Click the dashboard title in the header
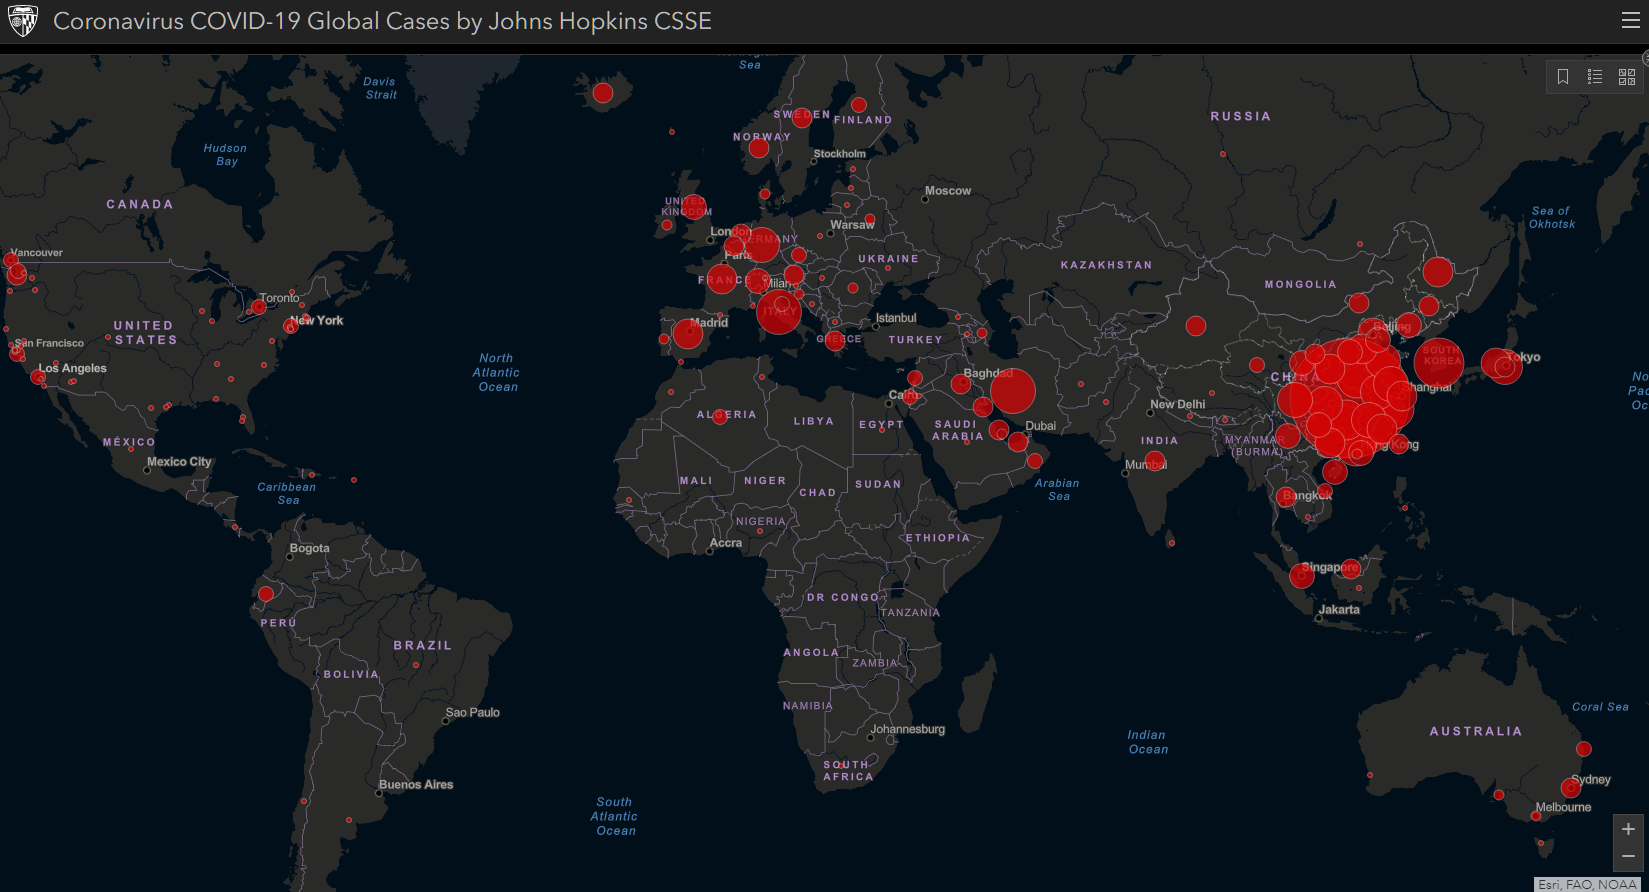This screenshot has width=1649, height=892. pos(382,21)
